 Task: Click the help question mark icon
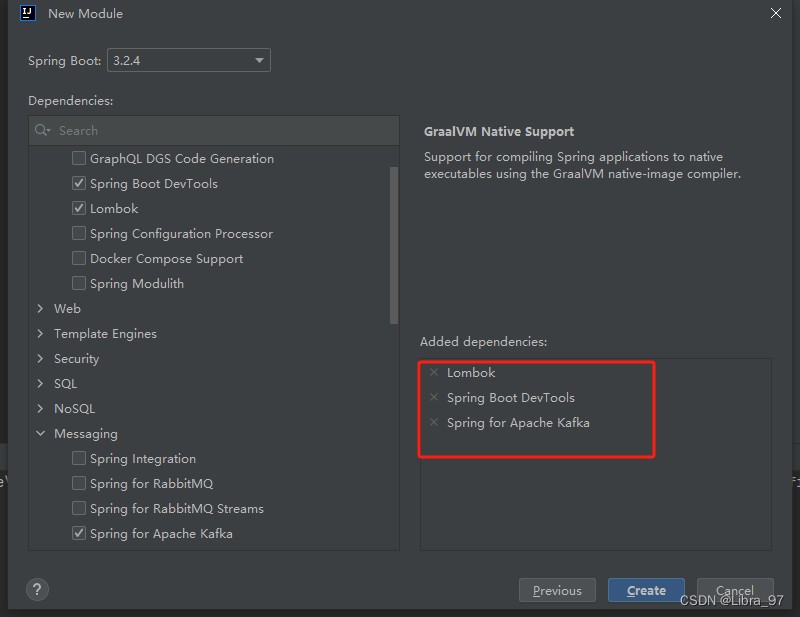(x=37, y=589)
